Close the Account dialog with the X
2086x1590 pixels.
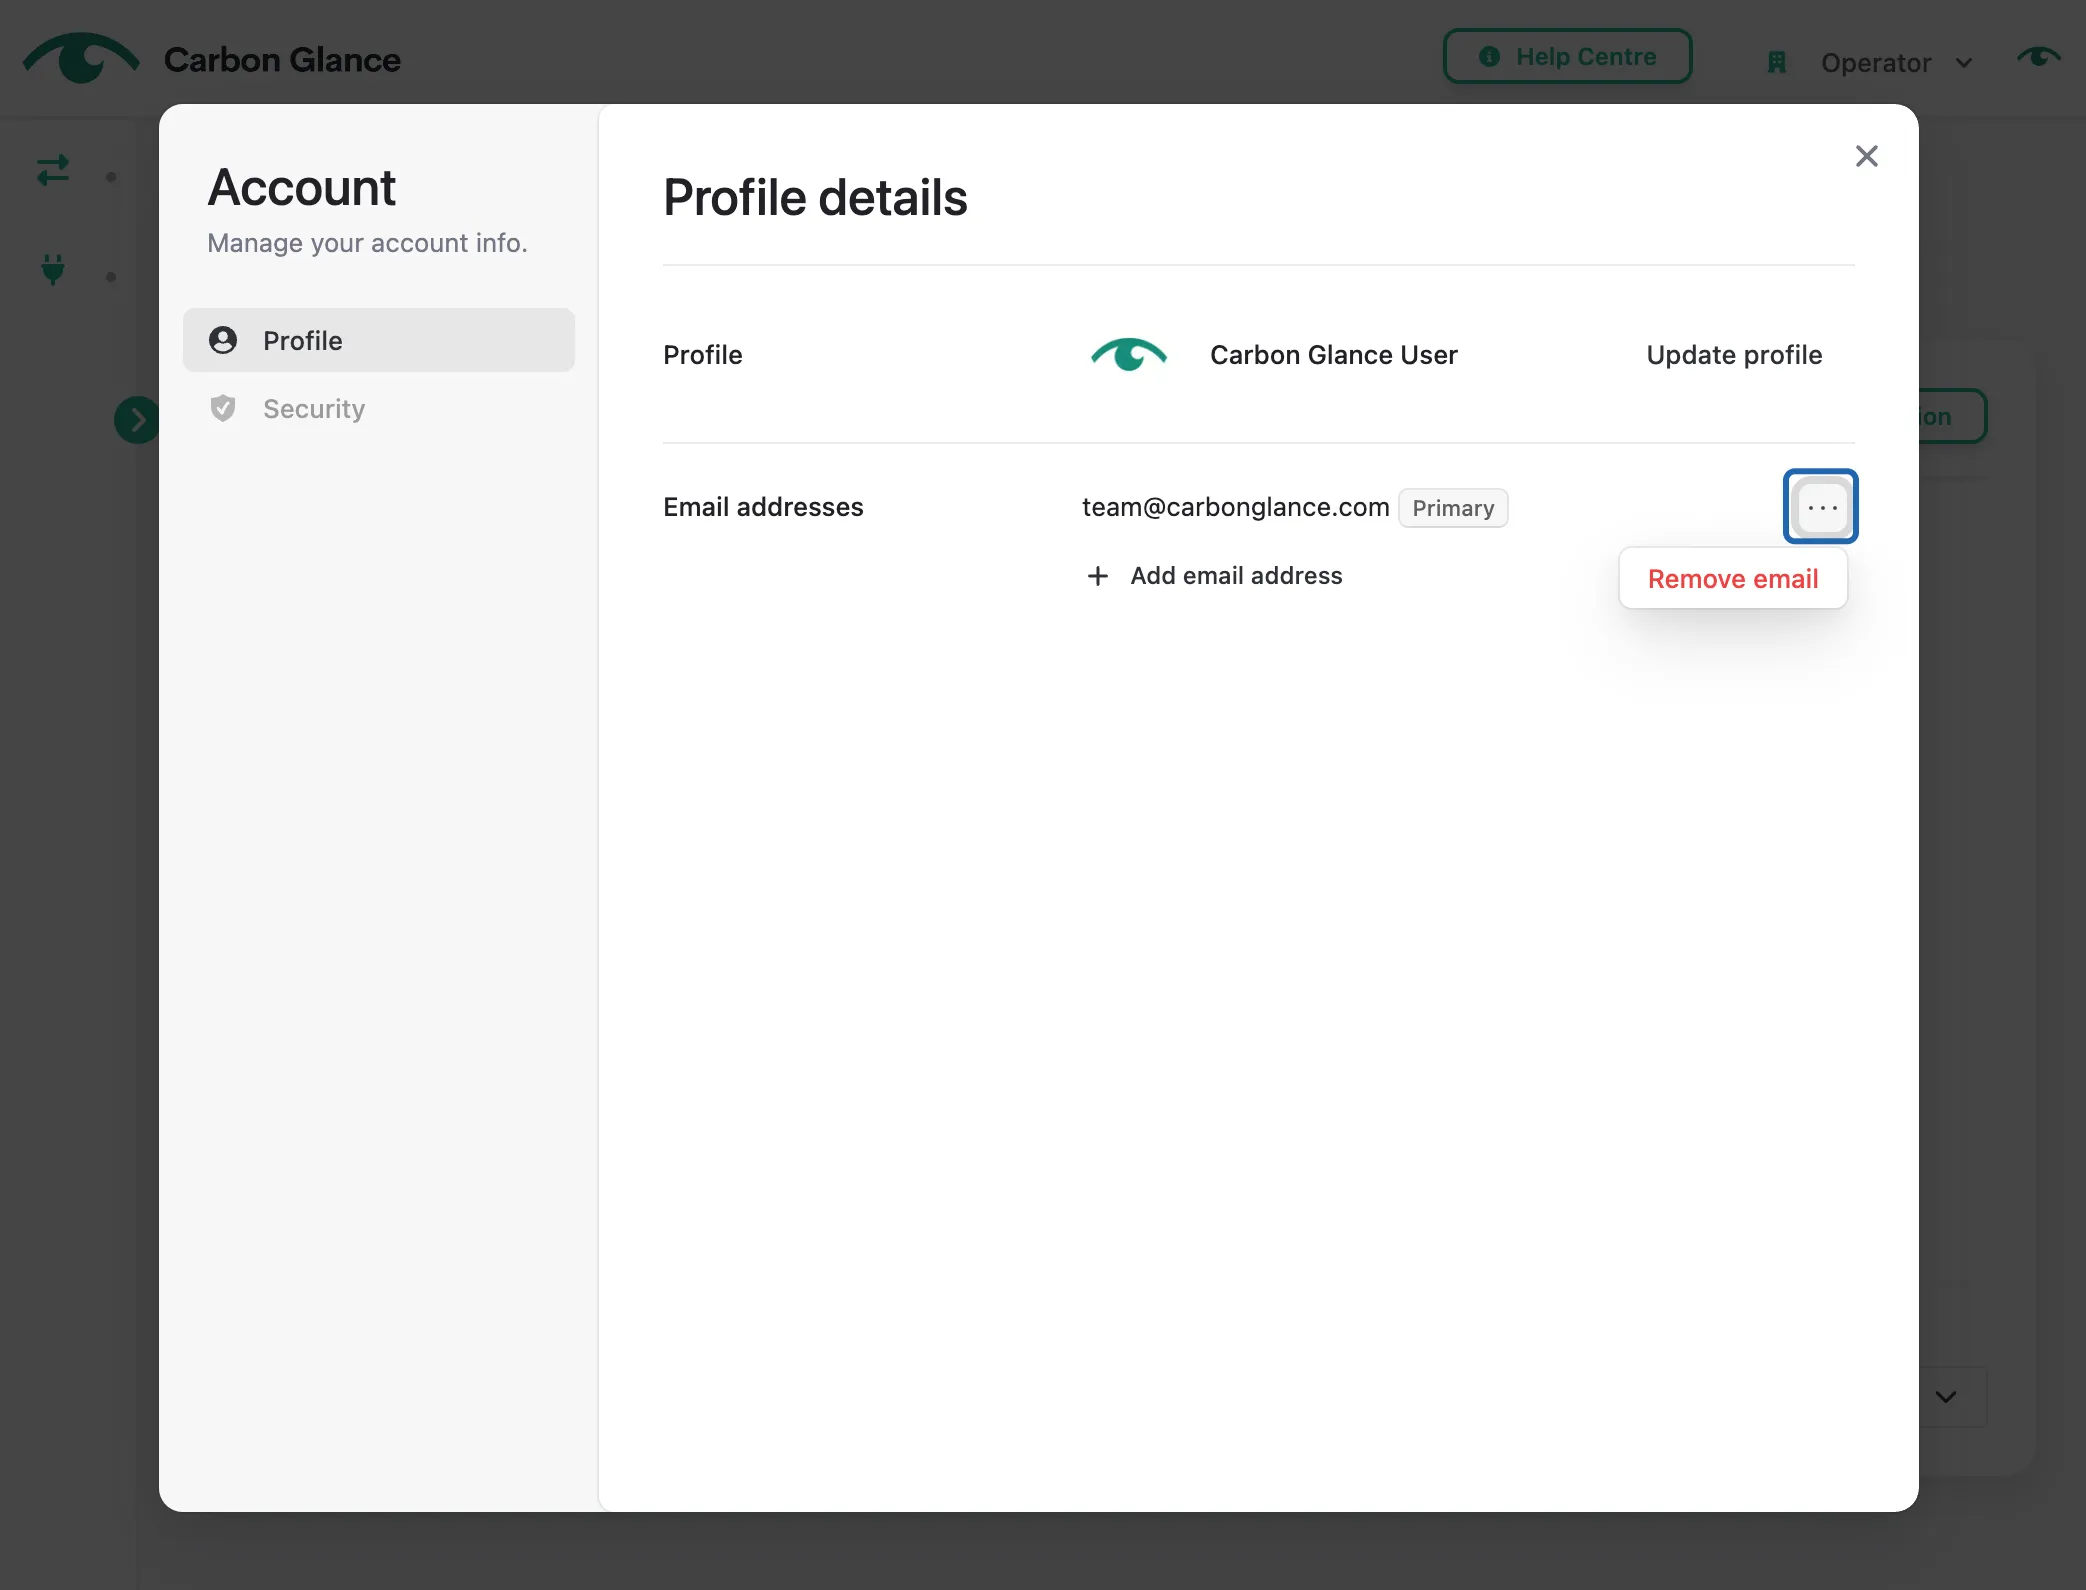pyautogui.click(x=1866, y=156)
